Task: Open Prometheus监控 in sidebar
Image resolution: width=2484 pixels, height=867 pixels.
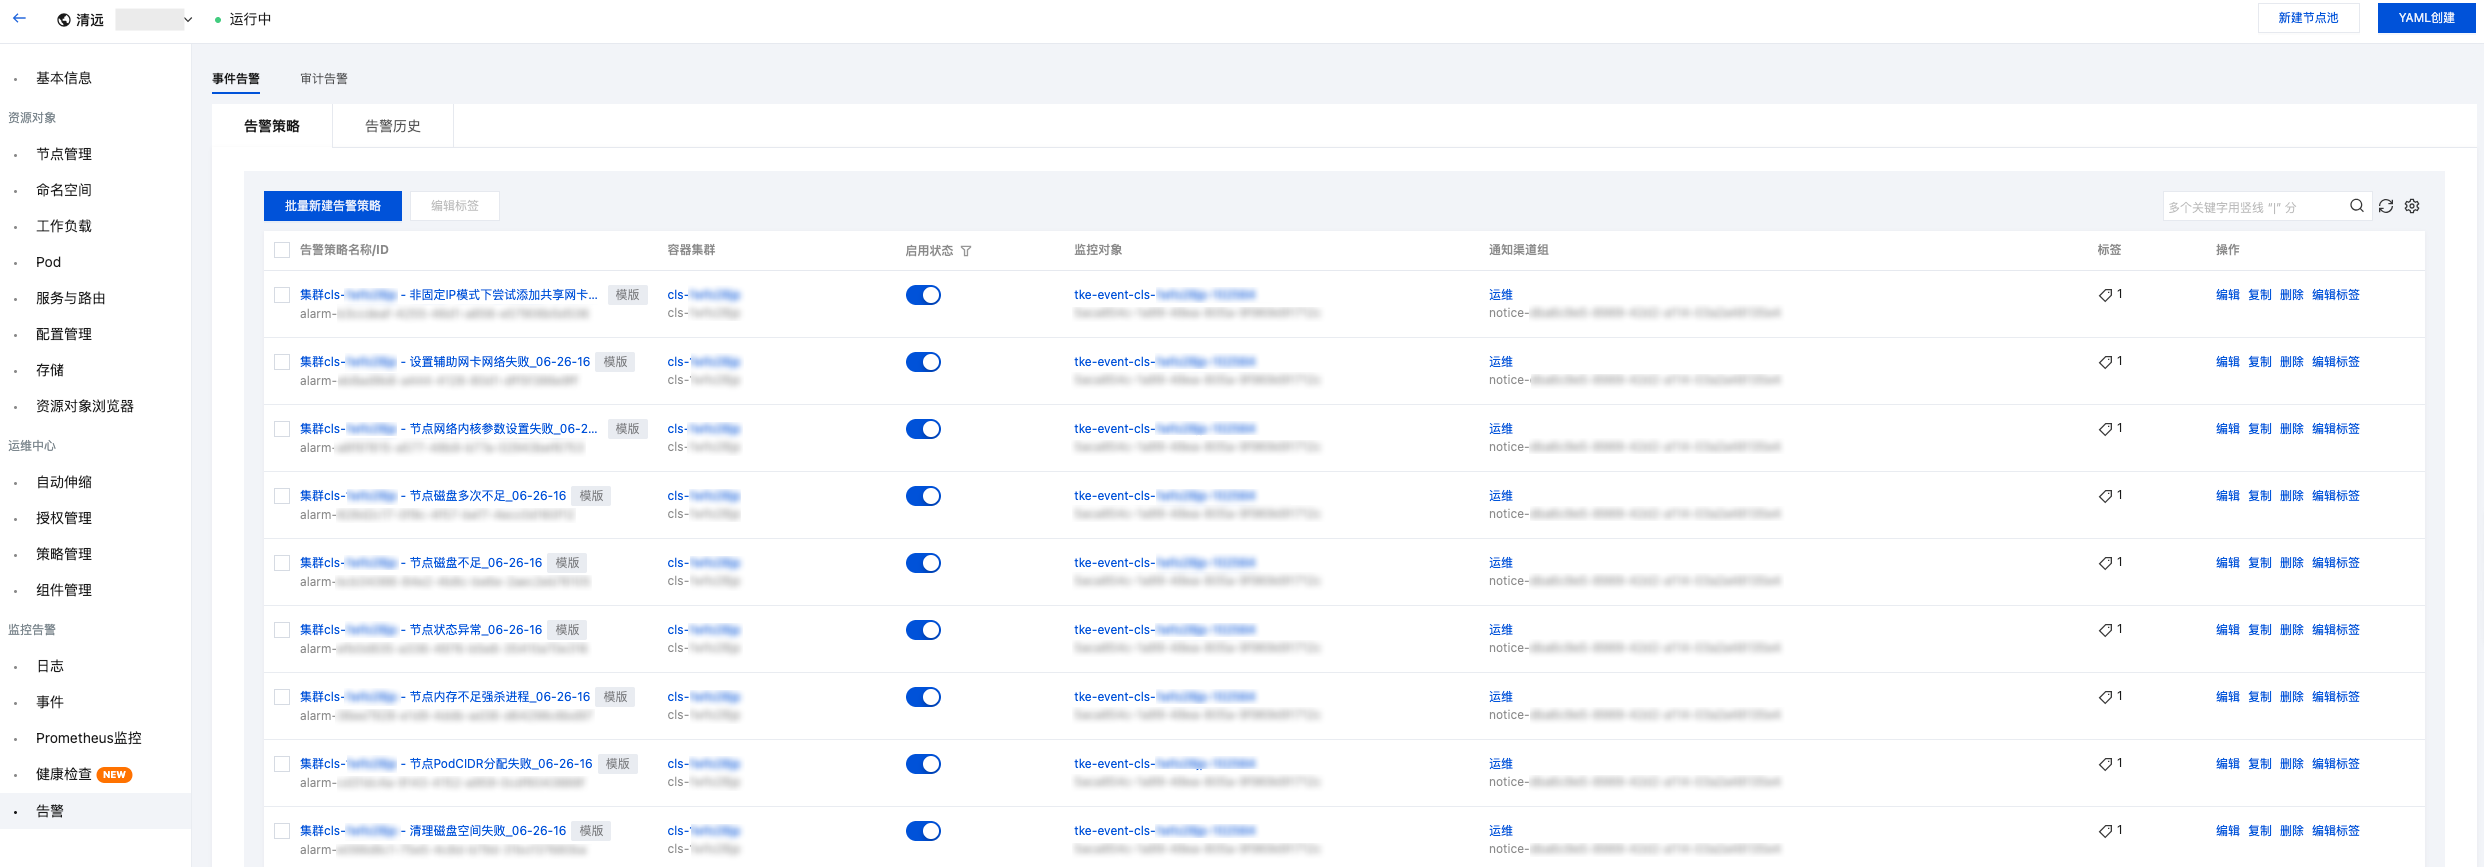Action: coord(89,738)
